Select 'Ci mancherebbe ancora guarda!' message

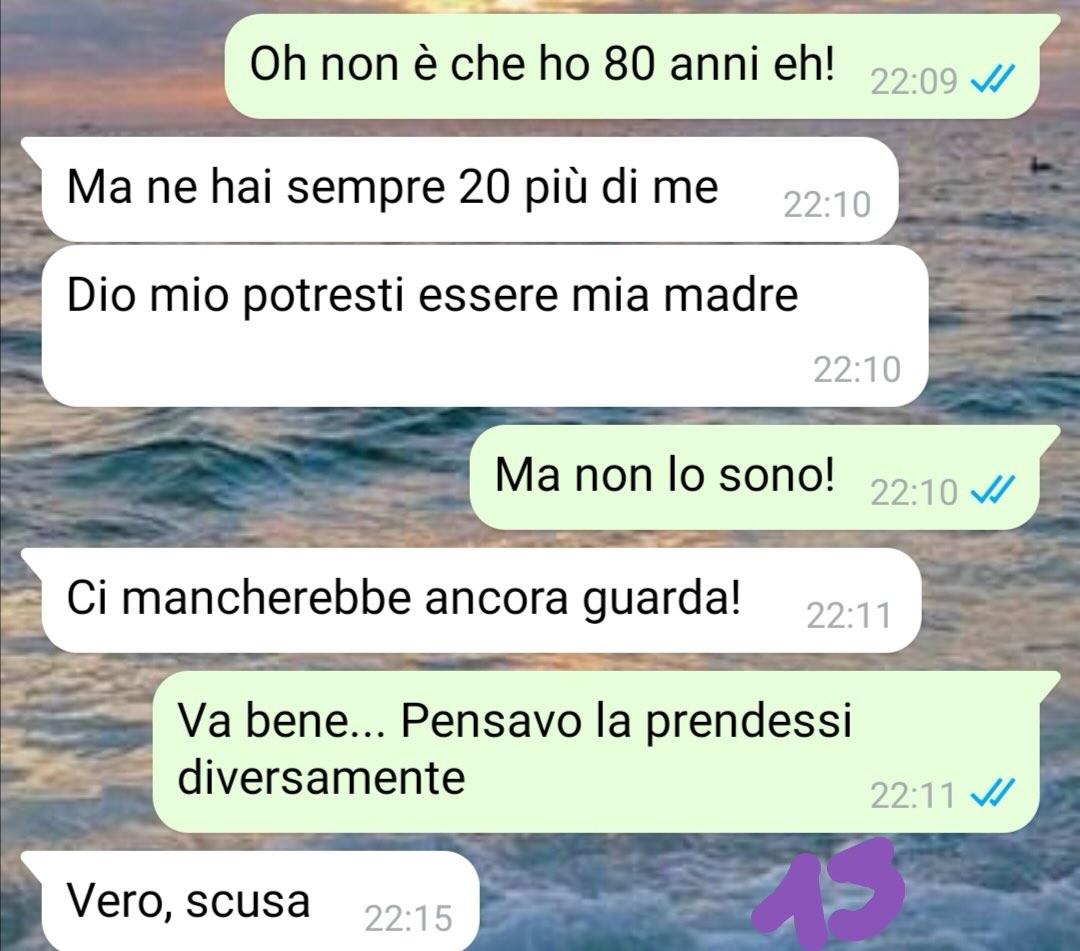pos(481,600)
